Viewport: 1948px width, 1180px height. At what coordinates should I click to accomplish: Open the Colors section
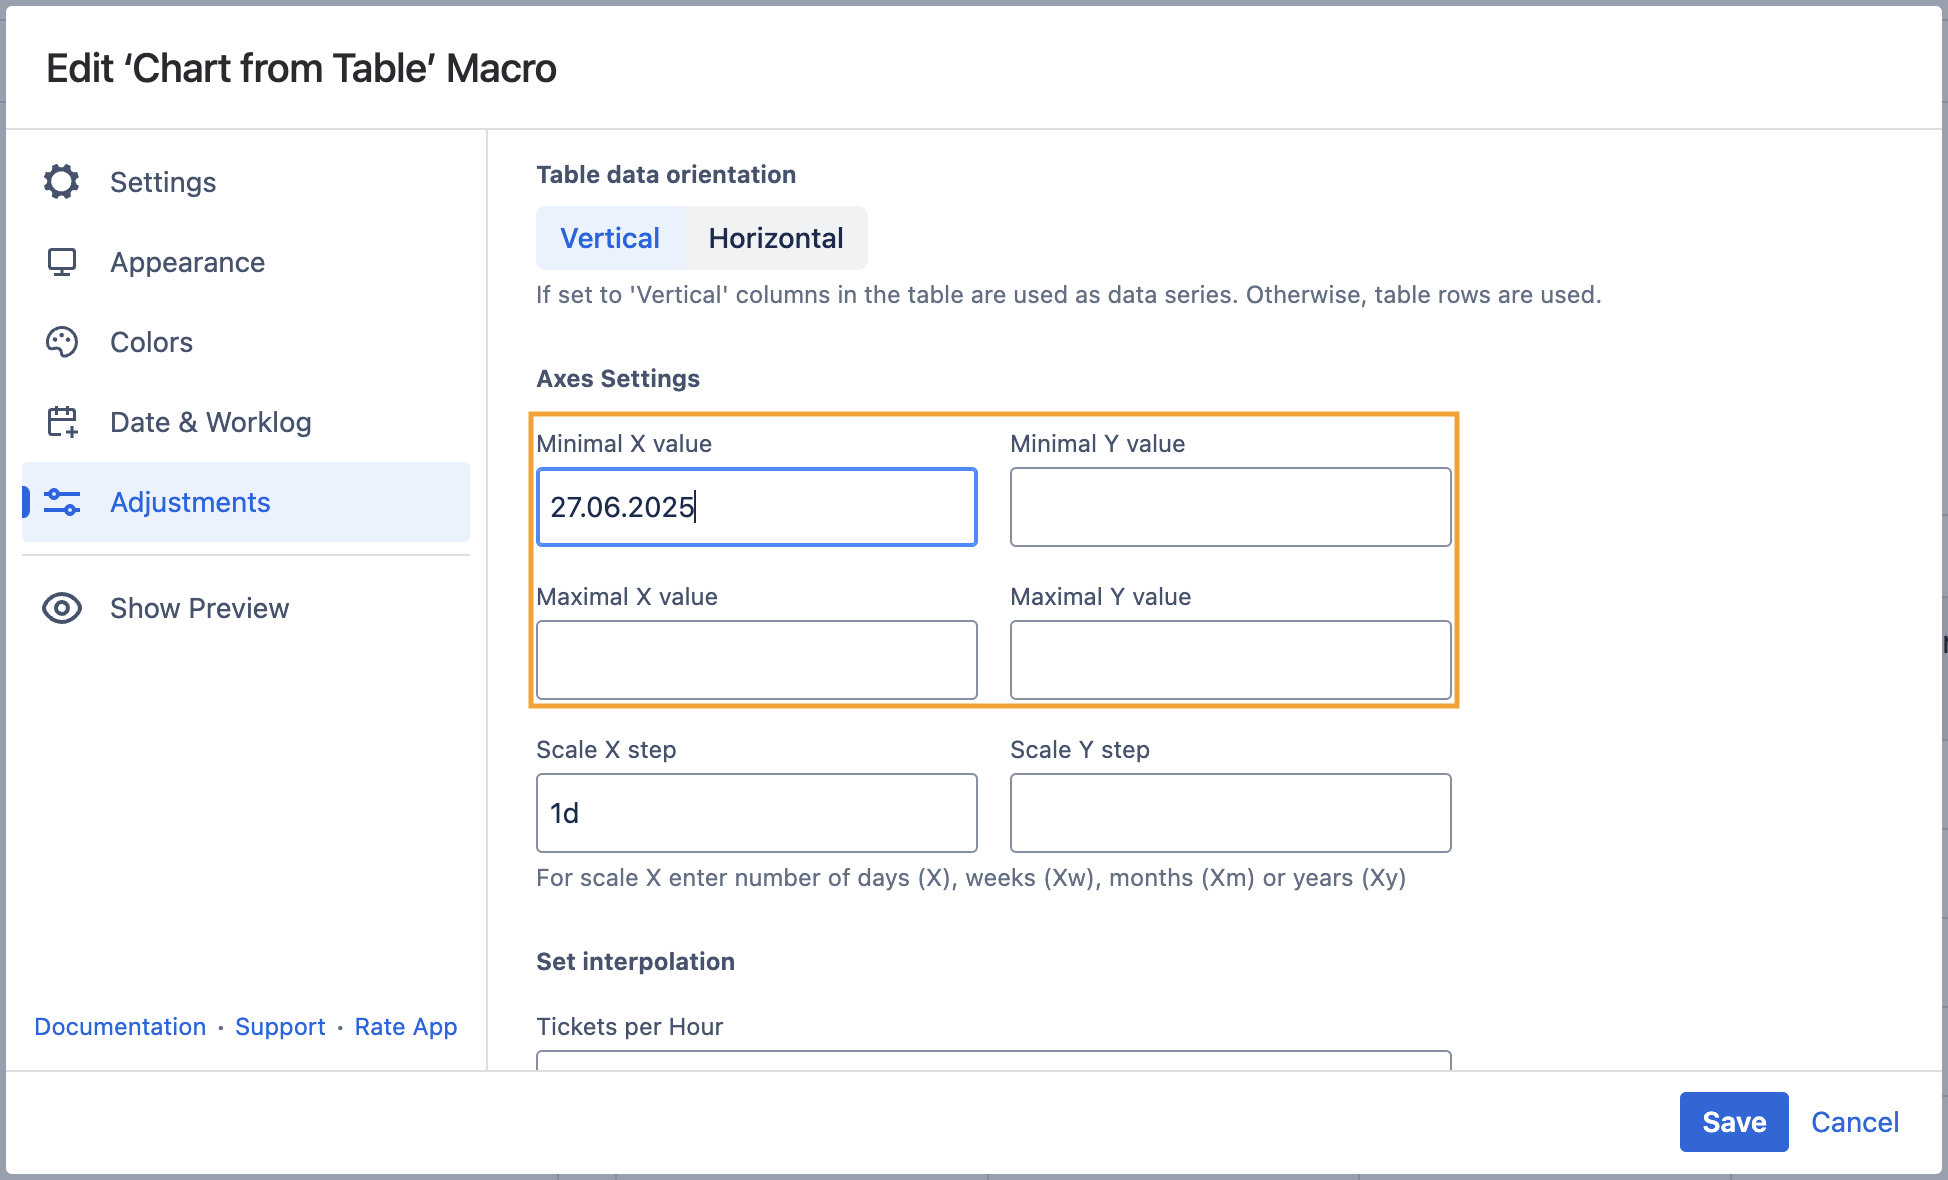pos(151,342)
